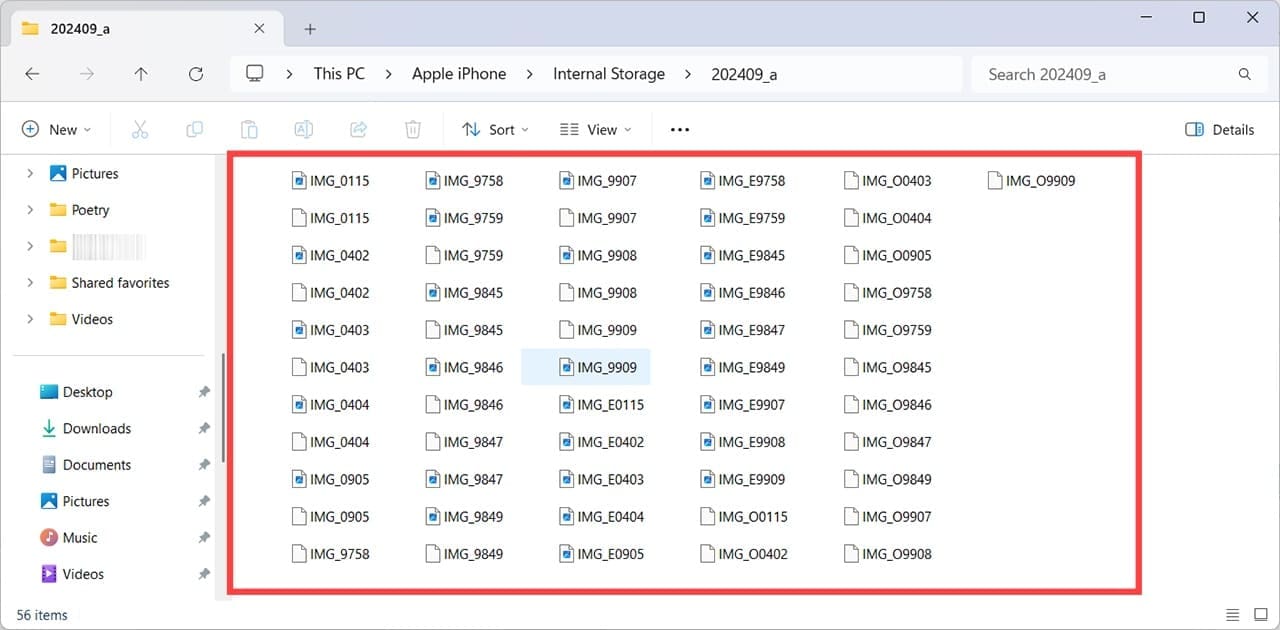Select file IMG_O9759

click(887, 330)
